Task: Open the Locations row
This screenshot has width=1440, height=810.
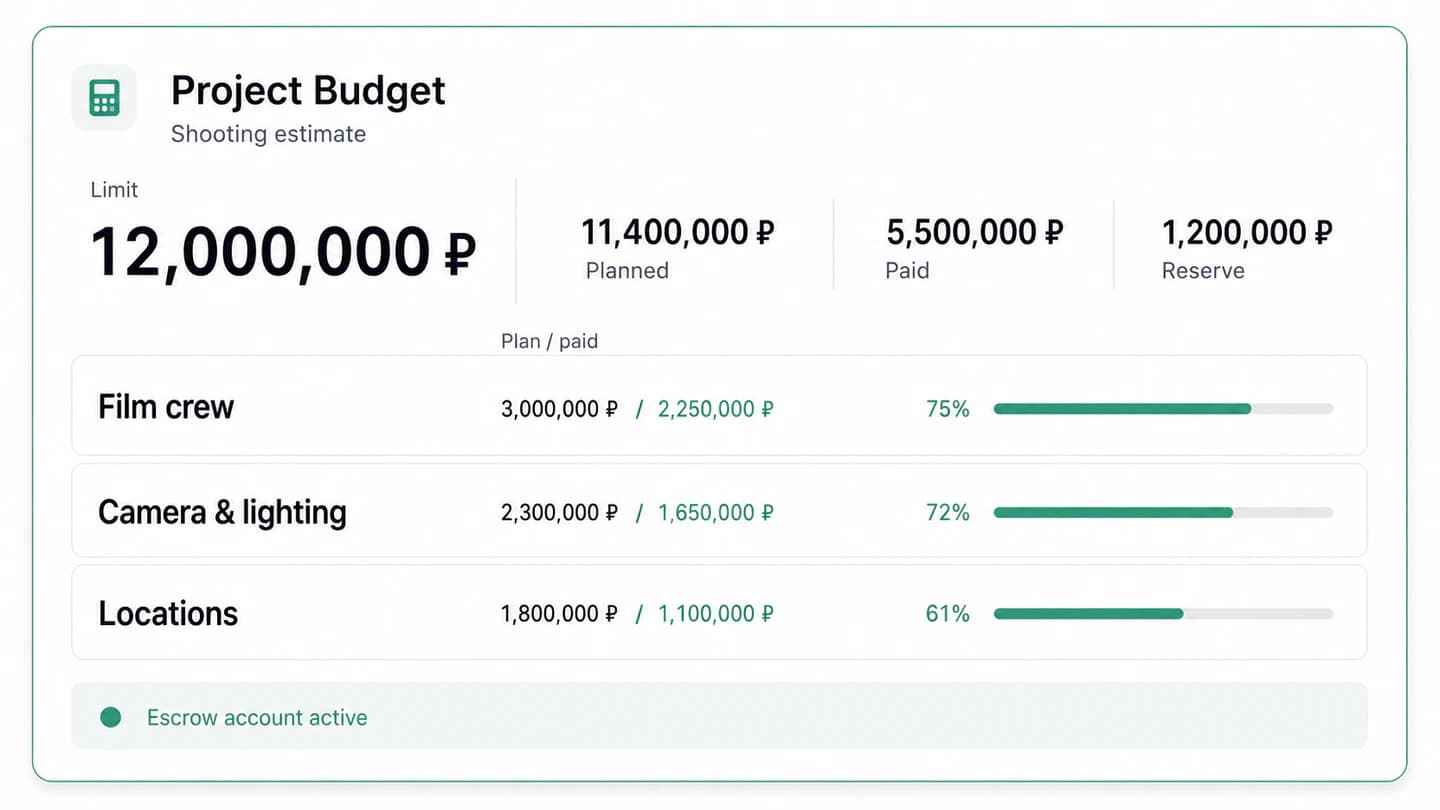Action: (x=719, y=612)
